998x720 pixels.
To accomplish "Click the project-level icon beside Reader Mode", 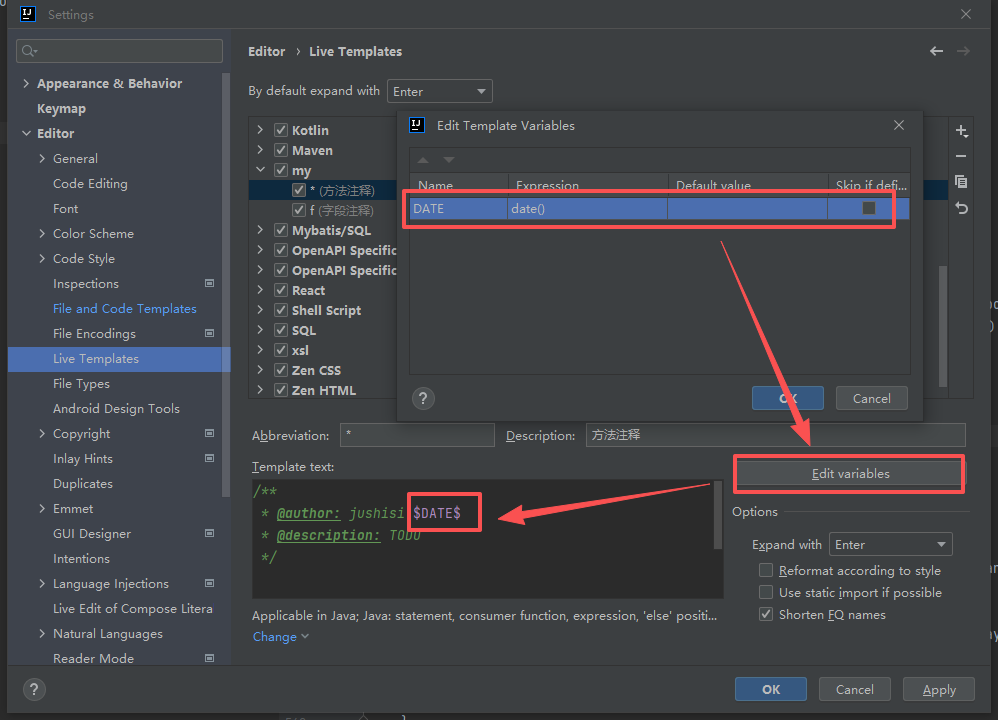I will (209, 658).
